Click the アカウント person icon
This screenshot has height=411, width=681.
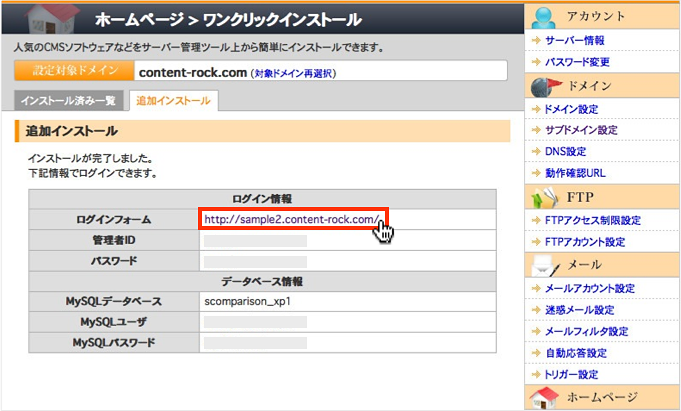pyautogui.click(x=543, y=17)
